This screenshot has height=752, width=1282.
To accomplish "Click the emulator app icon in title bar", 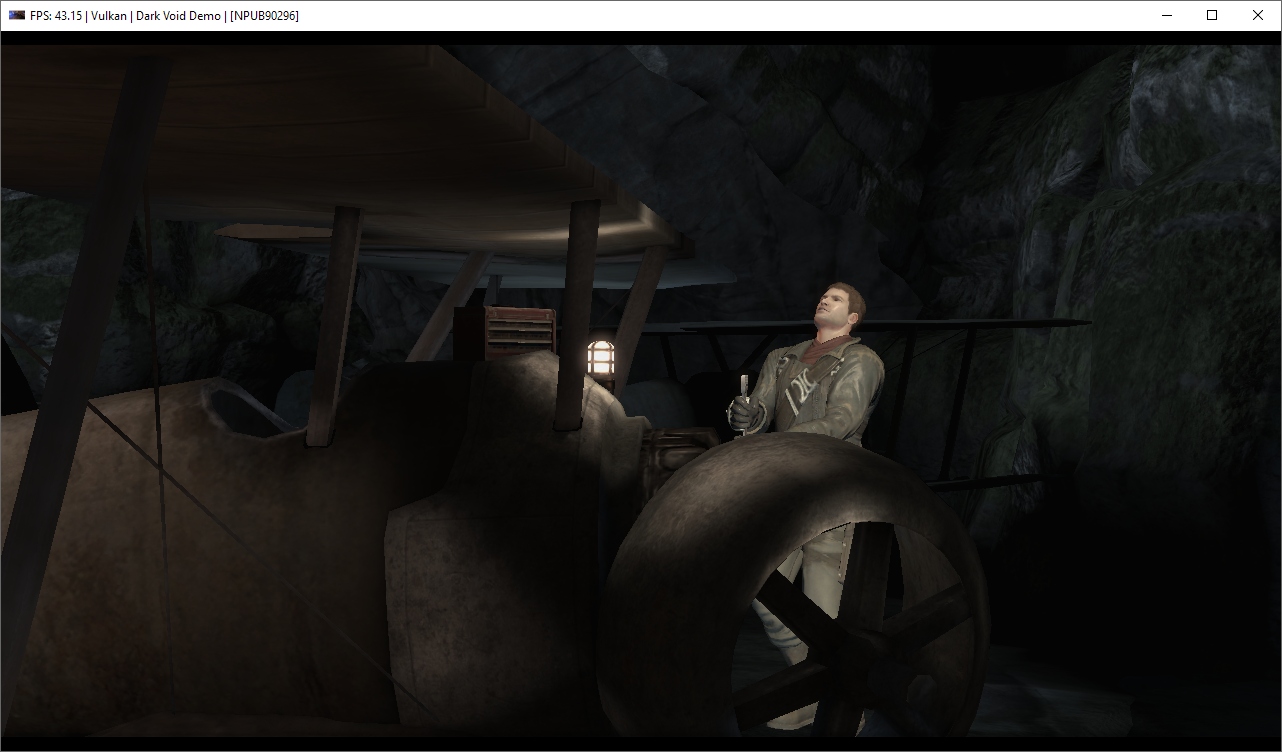I will pos(16,15).
